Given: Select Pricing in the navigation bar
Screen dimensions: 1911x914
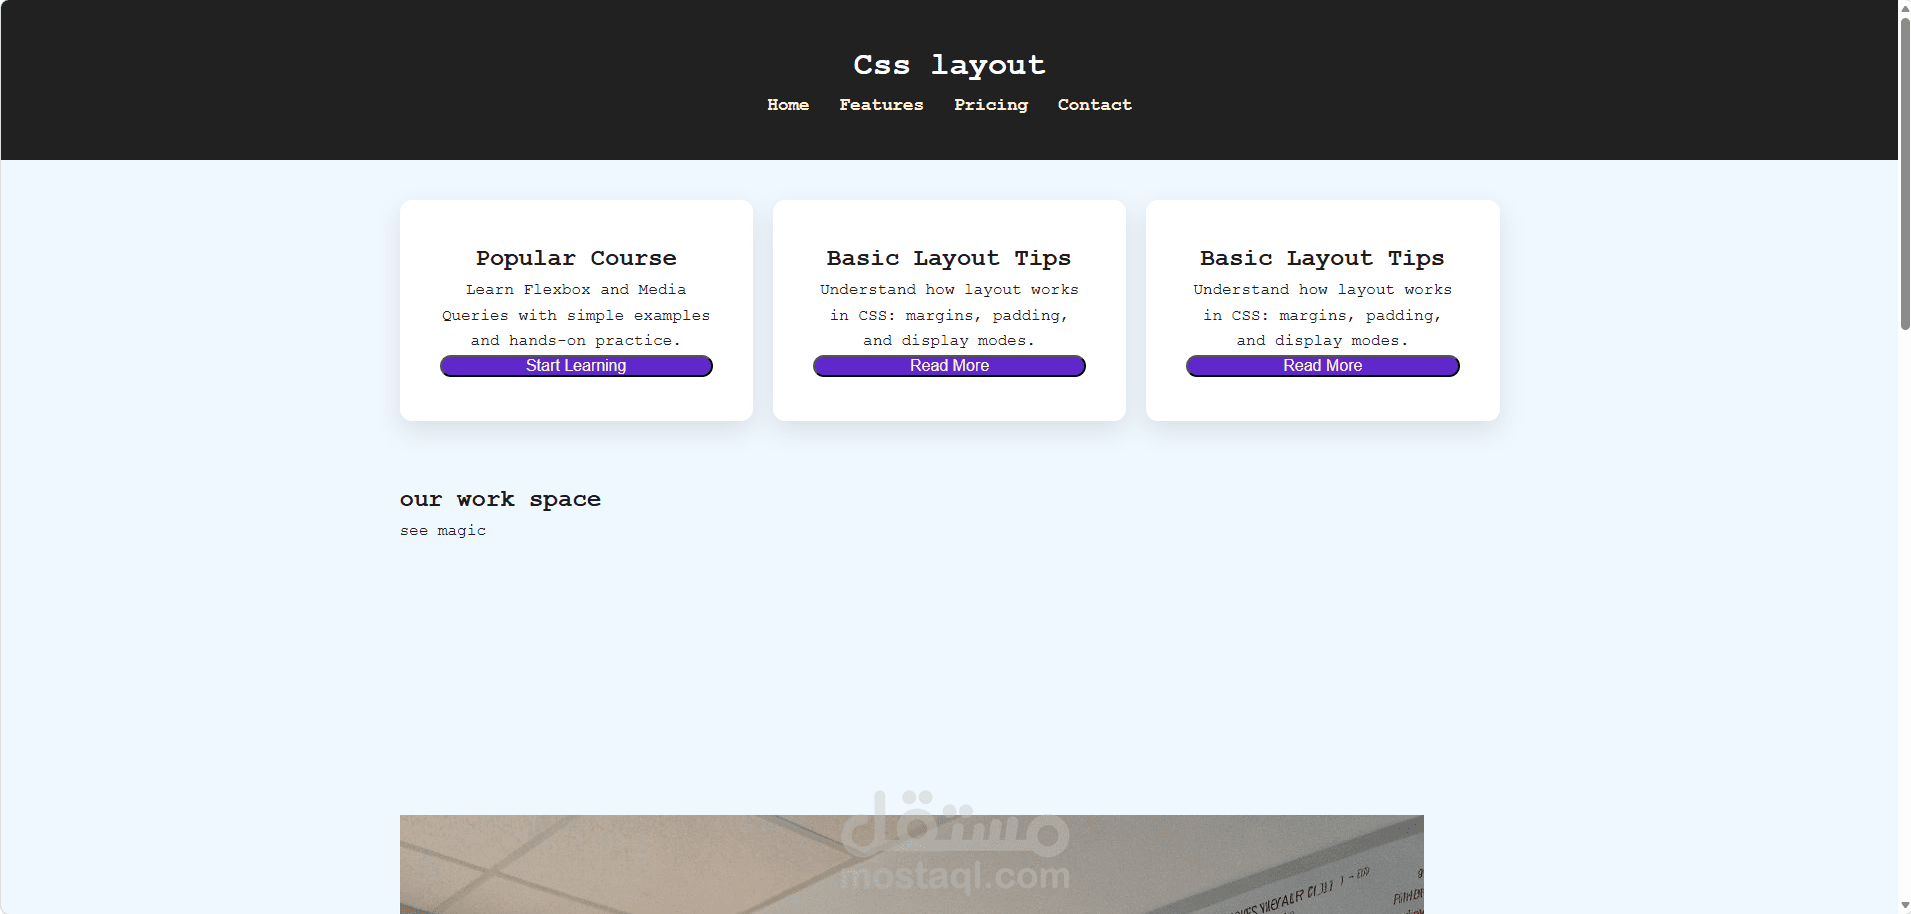Looking at the screenshot, I should coord(990,105).
